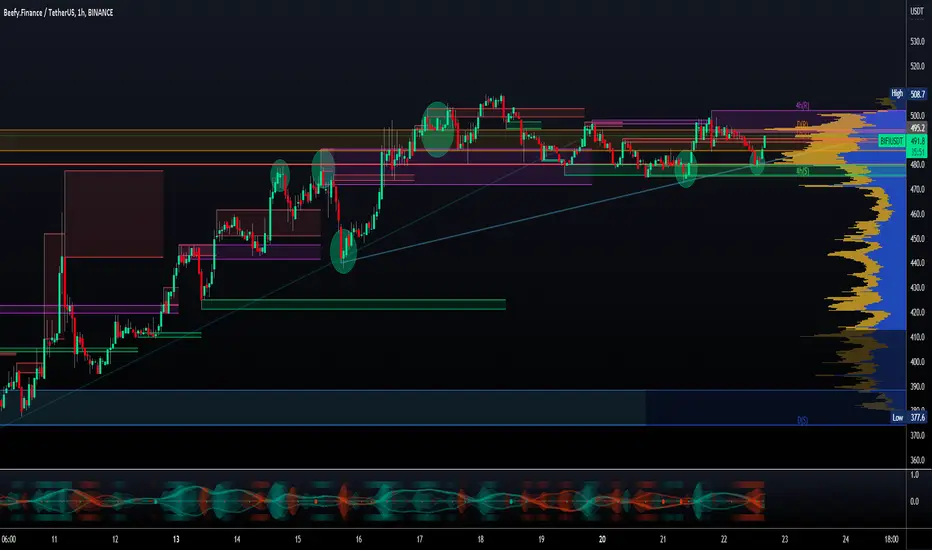The height and width of the screenshot is (550, 932).
Task: Select the blue D(S) support label
Action: coord(802,420)
